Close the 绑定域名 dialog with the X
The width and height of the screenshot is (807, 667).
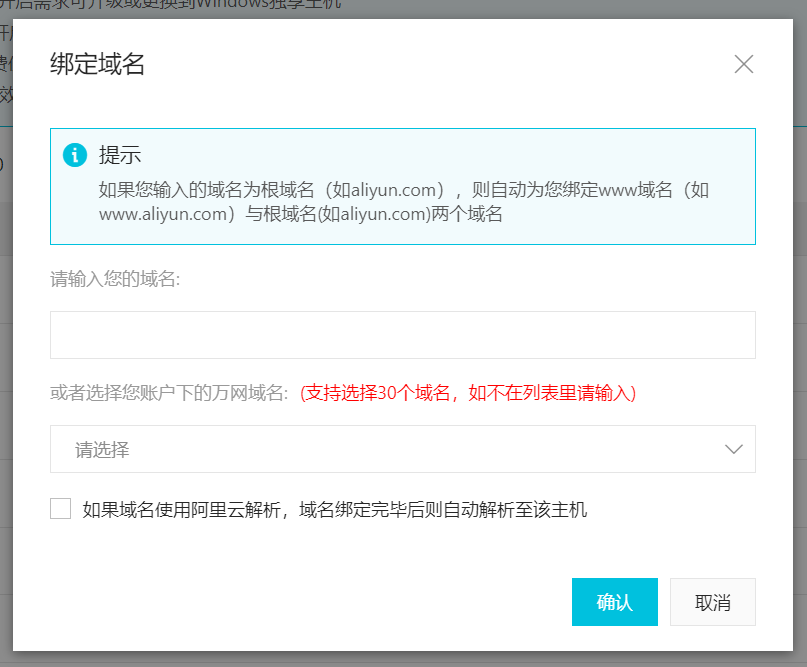743,65
